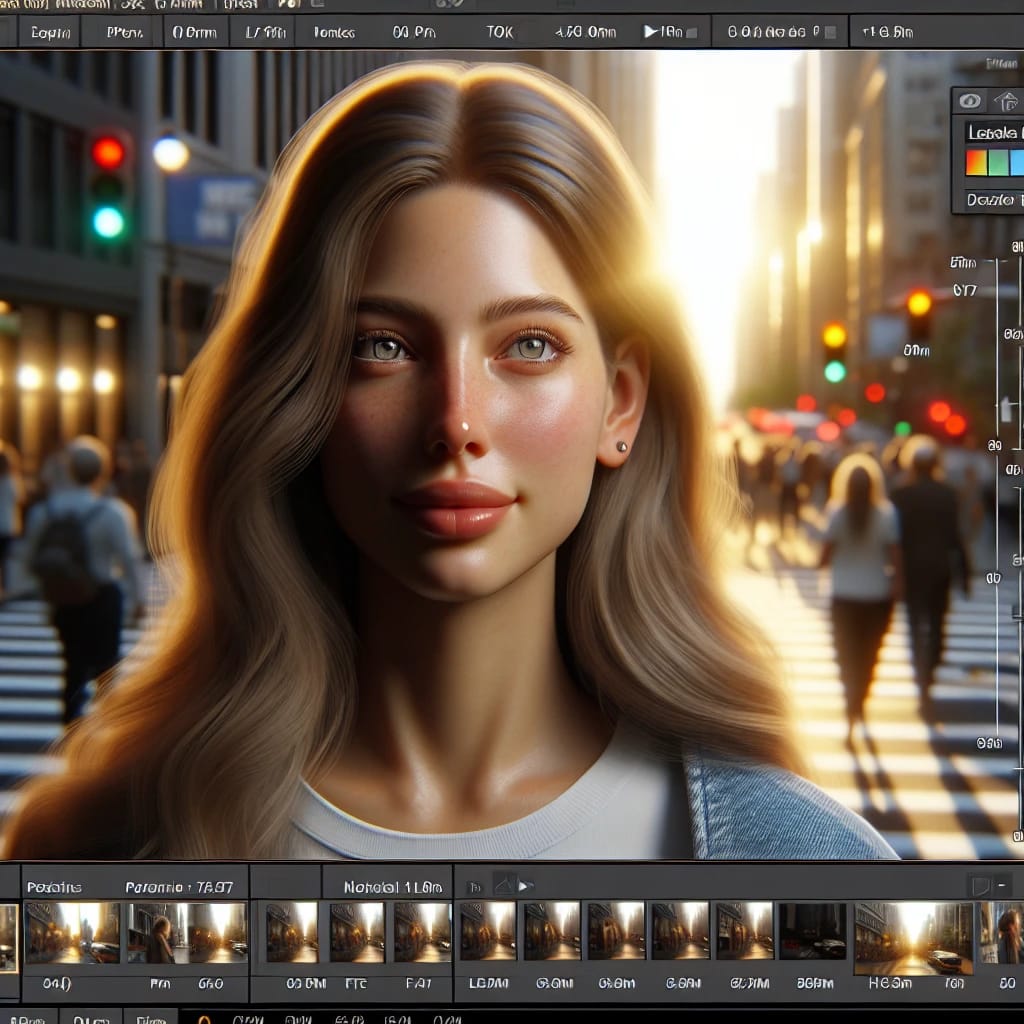Click the histogram icon above the filmstrip
The image size is (1024, 1024).
coord(504,886)
